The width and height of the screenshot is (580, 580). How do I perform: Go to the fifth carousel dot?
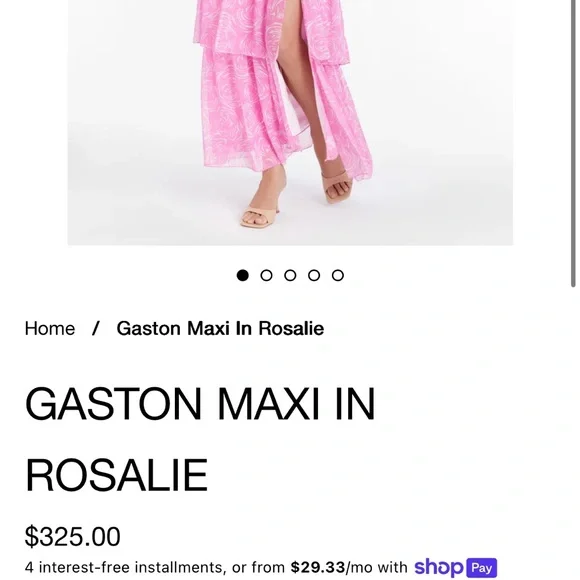338,276
